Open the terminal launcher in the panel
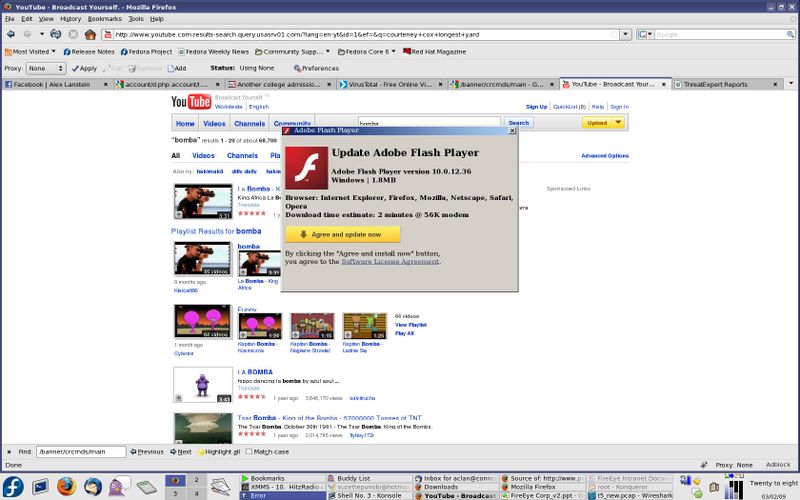This screenshot has width=800, height=500. point(40,487)
